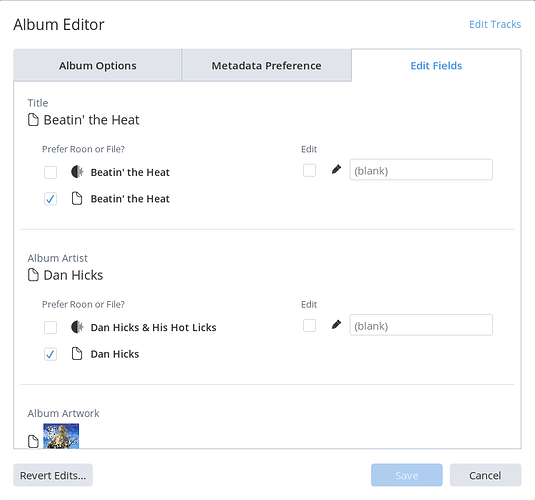The height and width of the screenshot is (500, 535).
Task: Enable the Roon title Beatin' the Heat checkbox
Action: click(50, 172)
